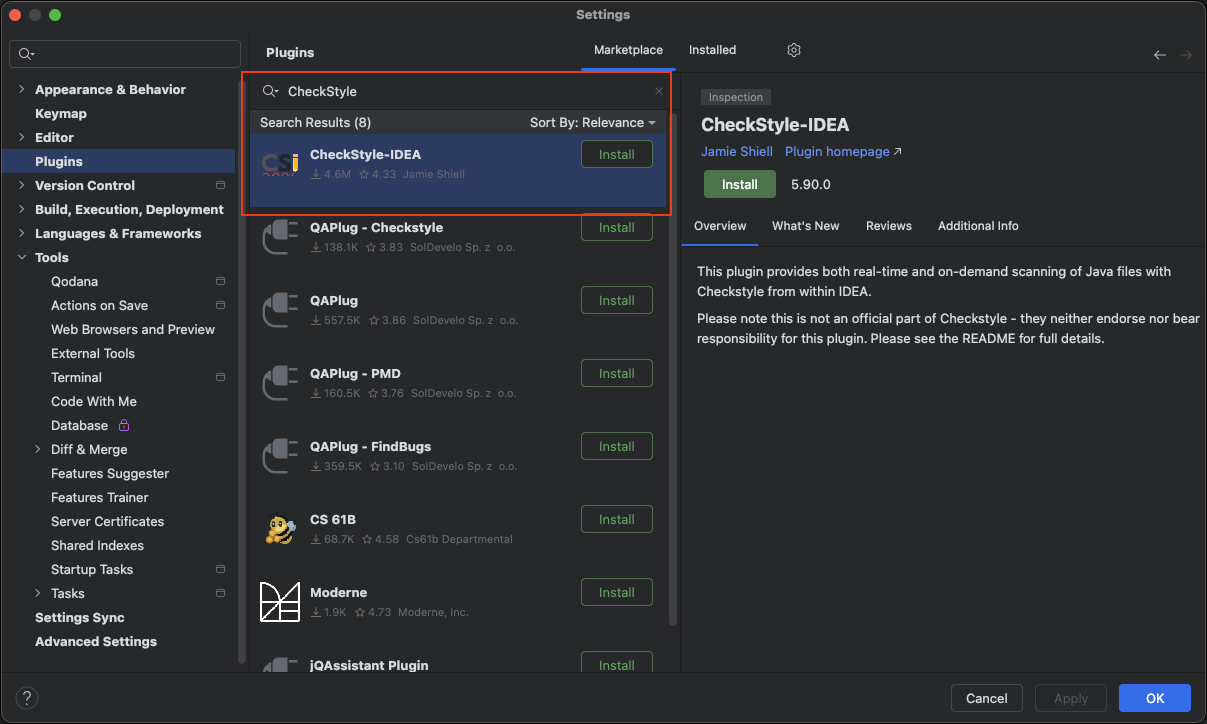Expand the Diff & Merge node
The width and height of the screenshot is (1207, 724).
pos(38,449)
